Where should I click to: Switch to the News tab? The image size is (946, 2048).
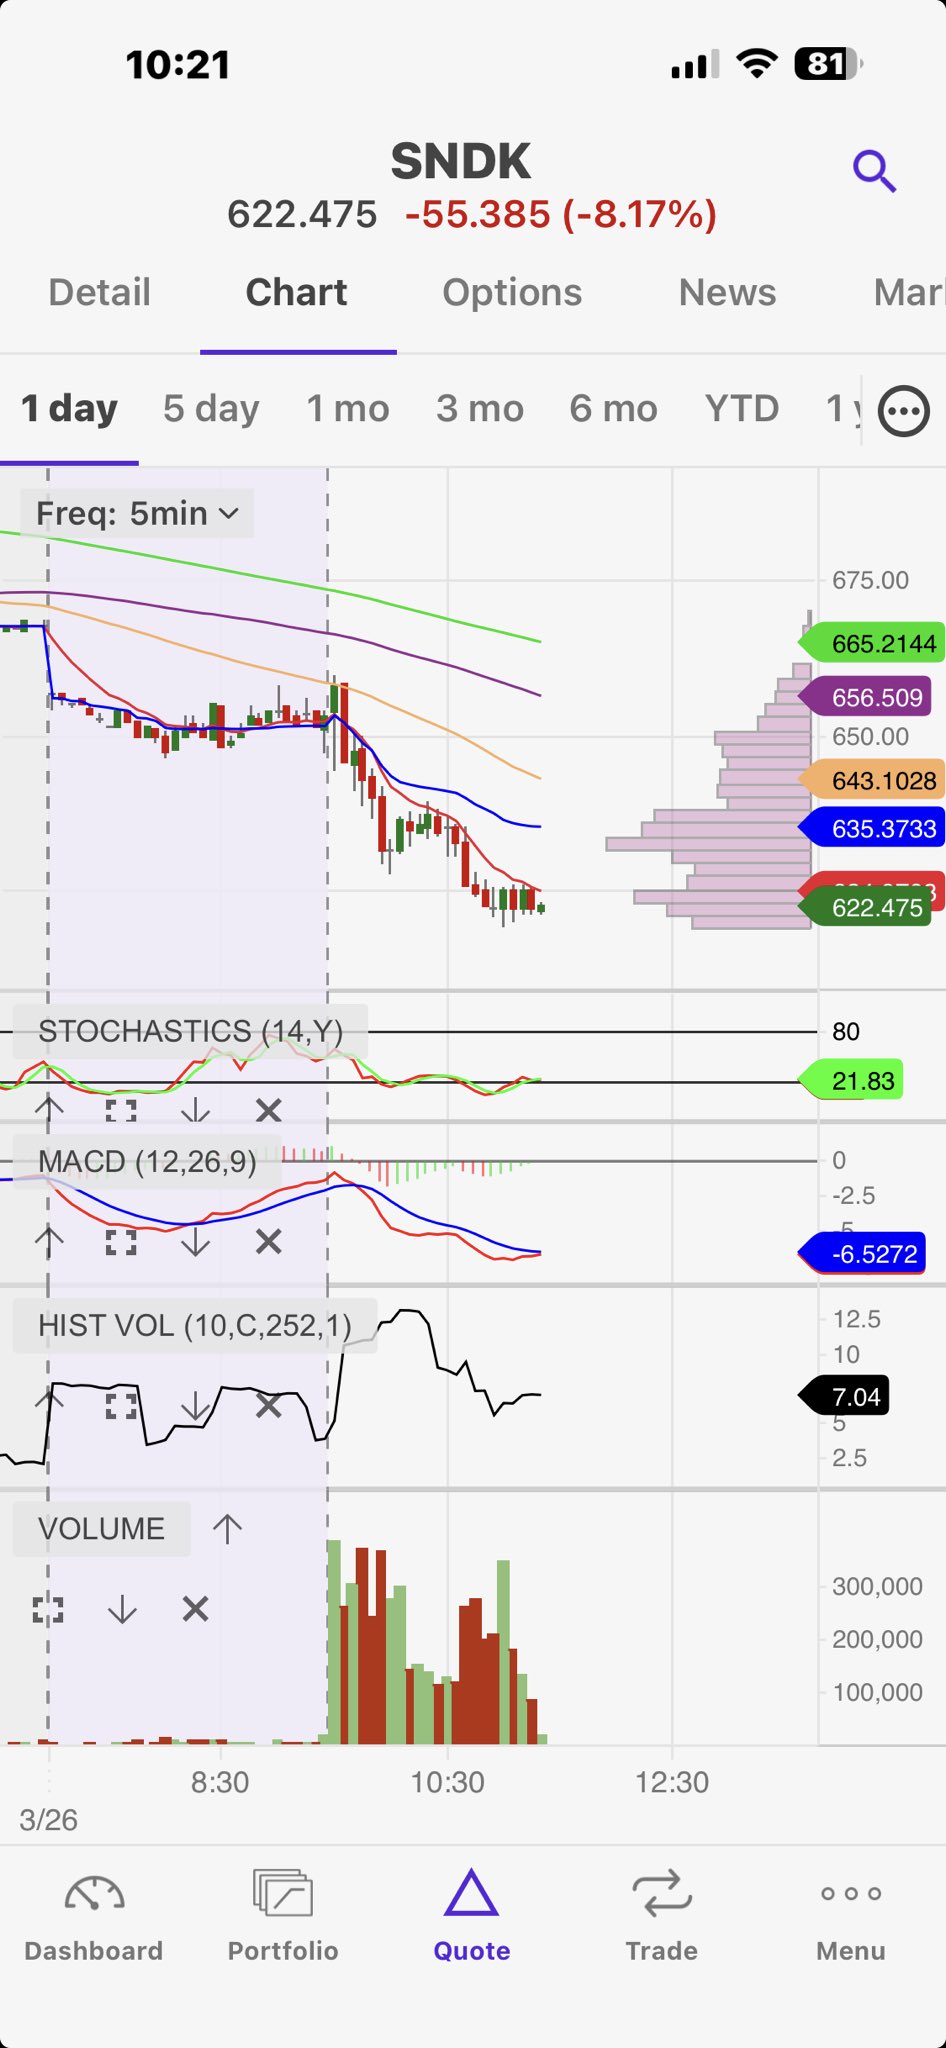point(727,292)
